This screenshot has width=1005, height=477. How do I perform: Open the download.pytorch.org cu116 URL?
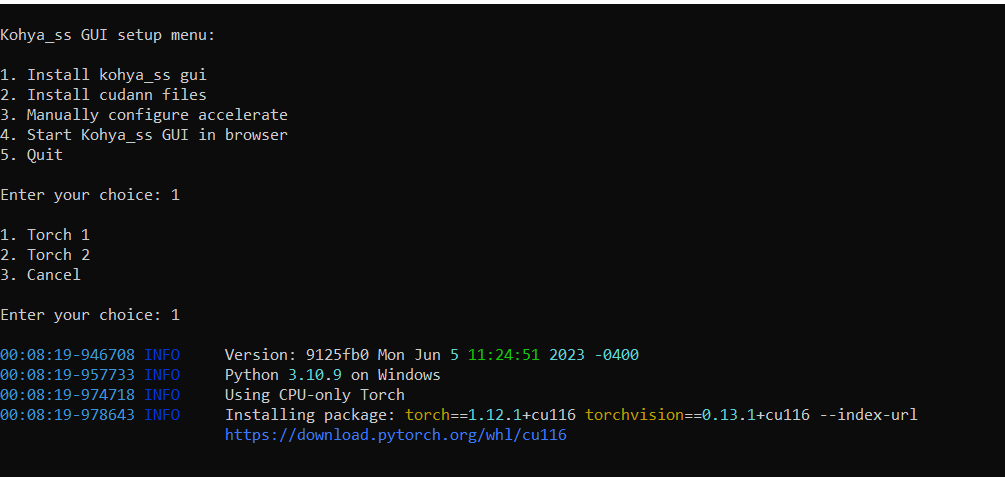coord(396,435)
